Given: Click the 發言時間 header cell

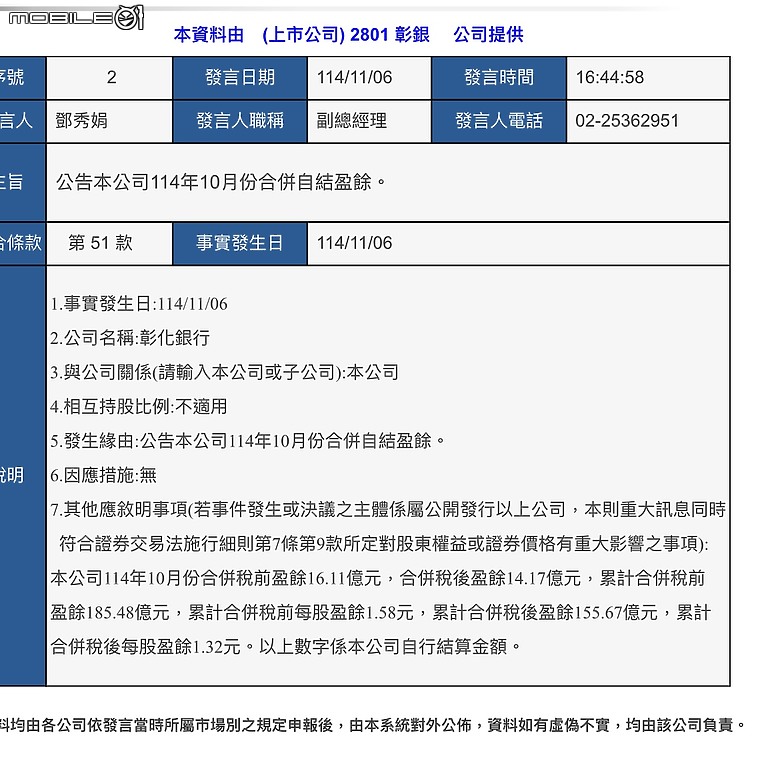Looking at the screenshot, I should (x=499, y=78).
